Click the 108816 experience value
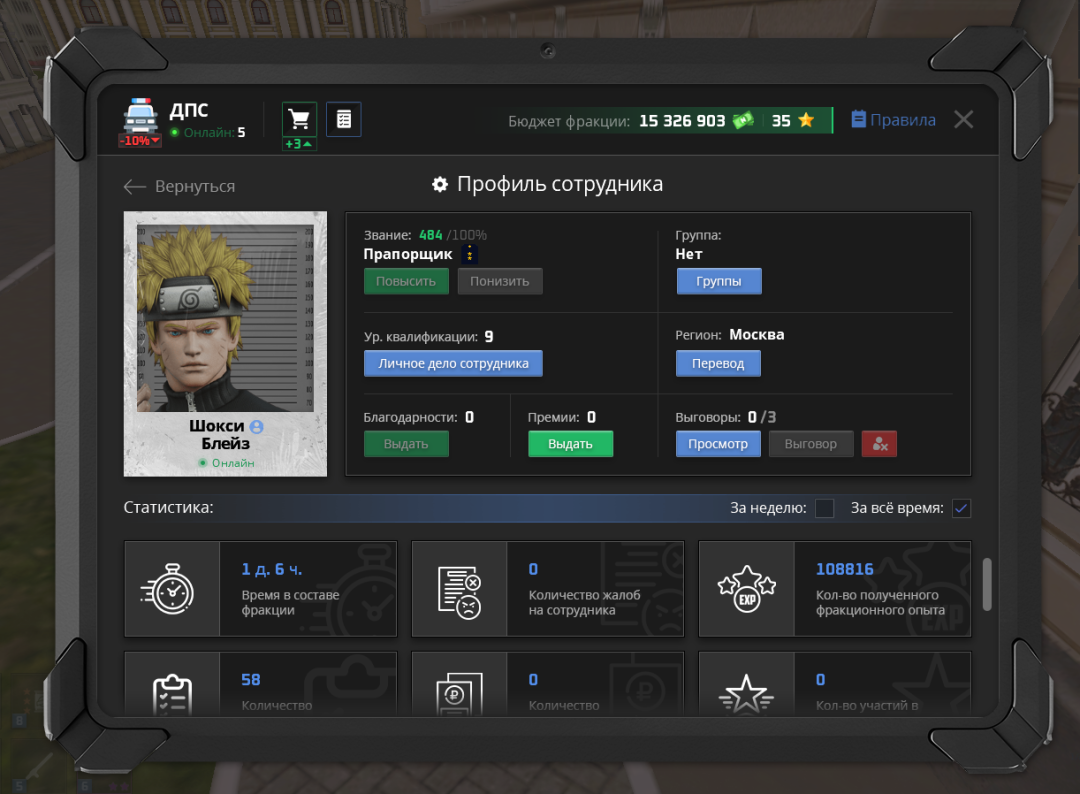Screen dimensions: 1080x794 click(844, 570)
